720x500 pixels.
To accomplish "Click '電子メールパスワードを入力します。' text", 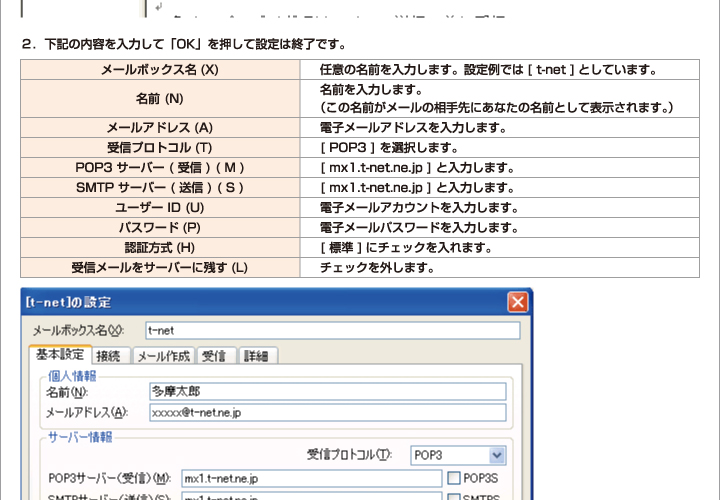I will tap(419, 227).
